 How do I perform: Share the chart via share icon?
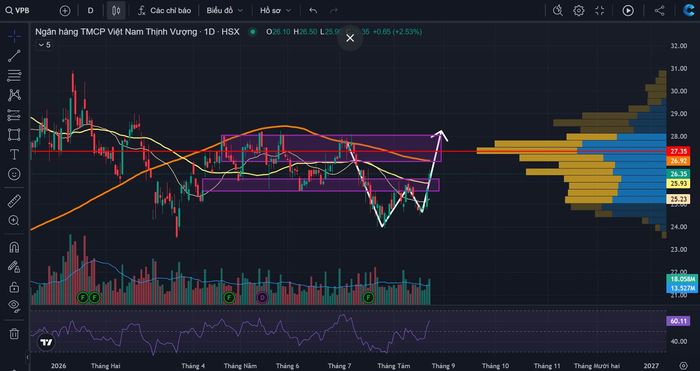click(659, 10)
